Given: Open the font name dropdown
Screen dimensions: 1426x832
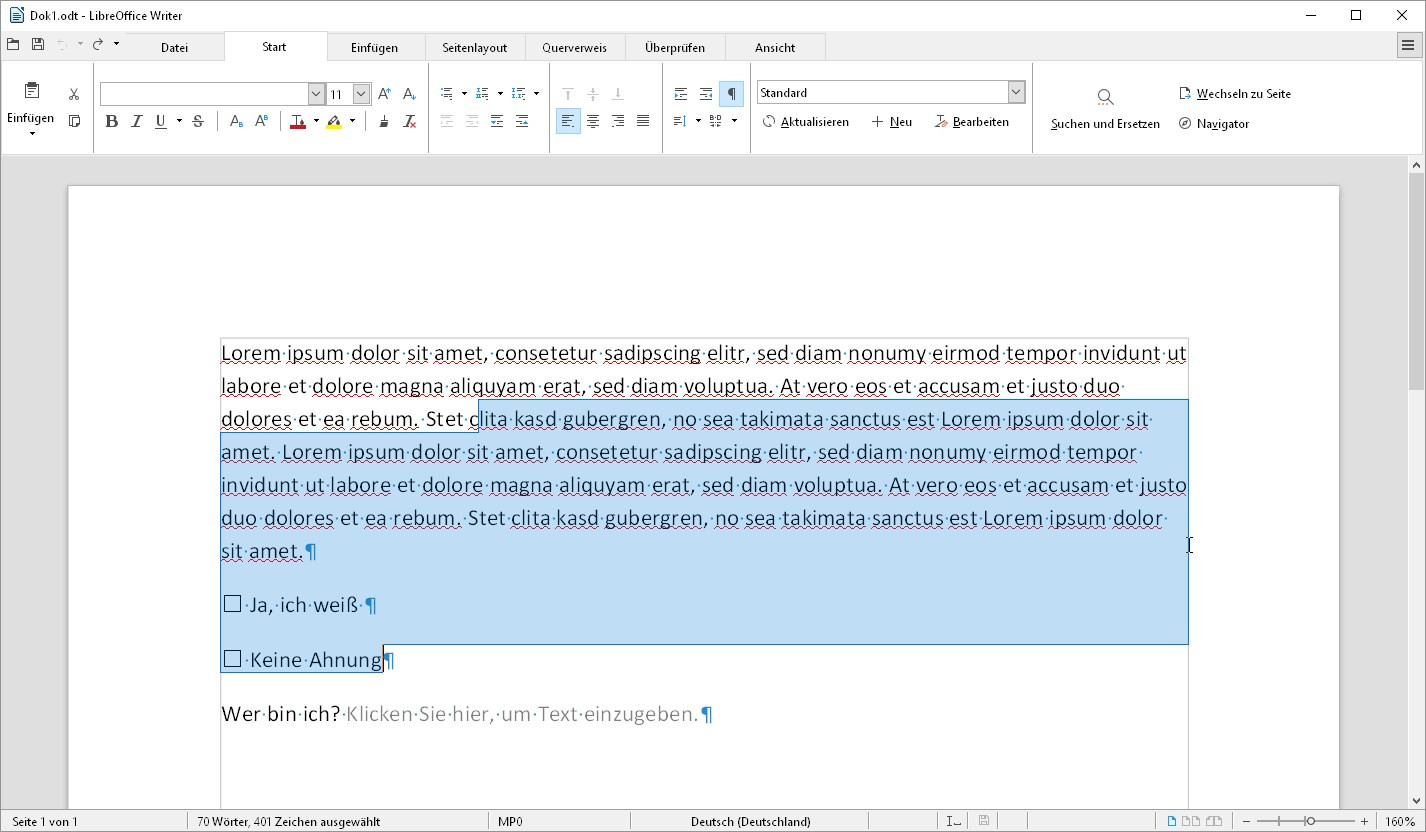Looking at the screenshot, I should 316,94.
